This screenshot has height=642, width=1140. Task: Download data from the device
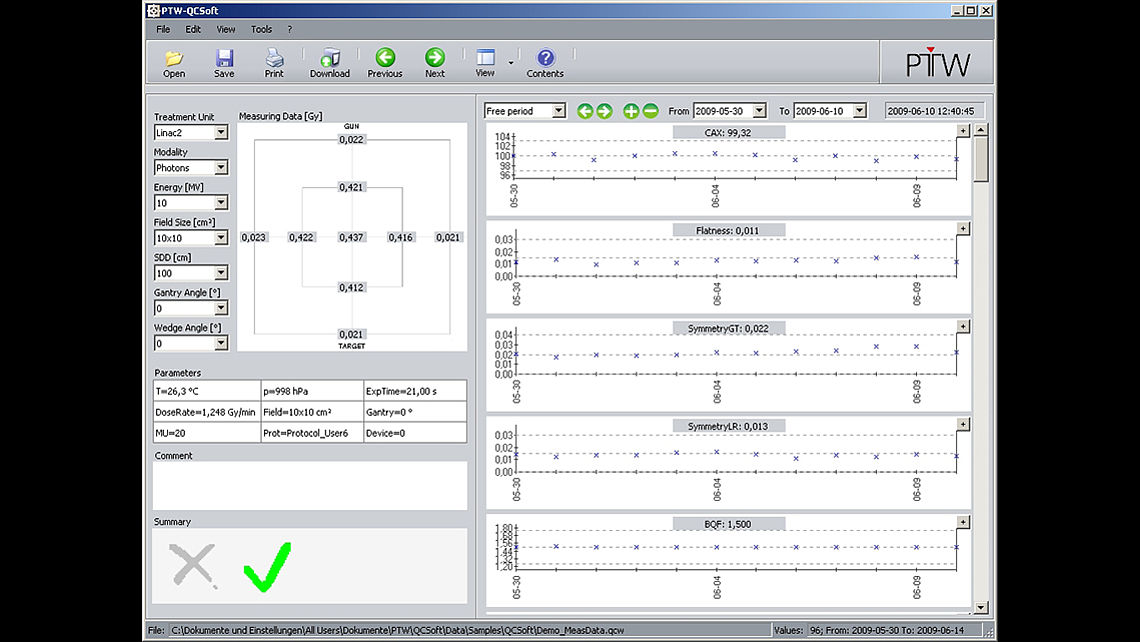329,62
